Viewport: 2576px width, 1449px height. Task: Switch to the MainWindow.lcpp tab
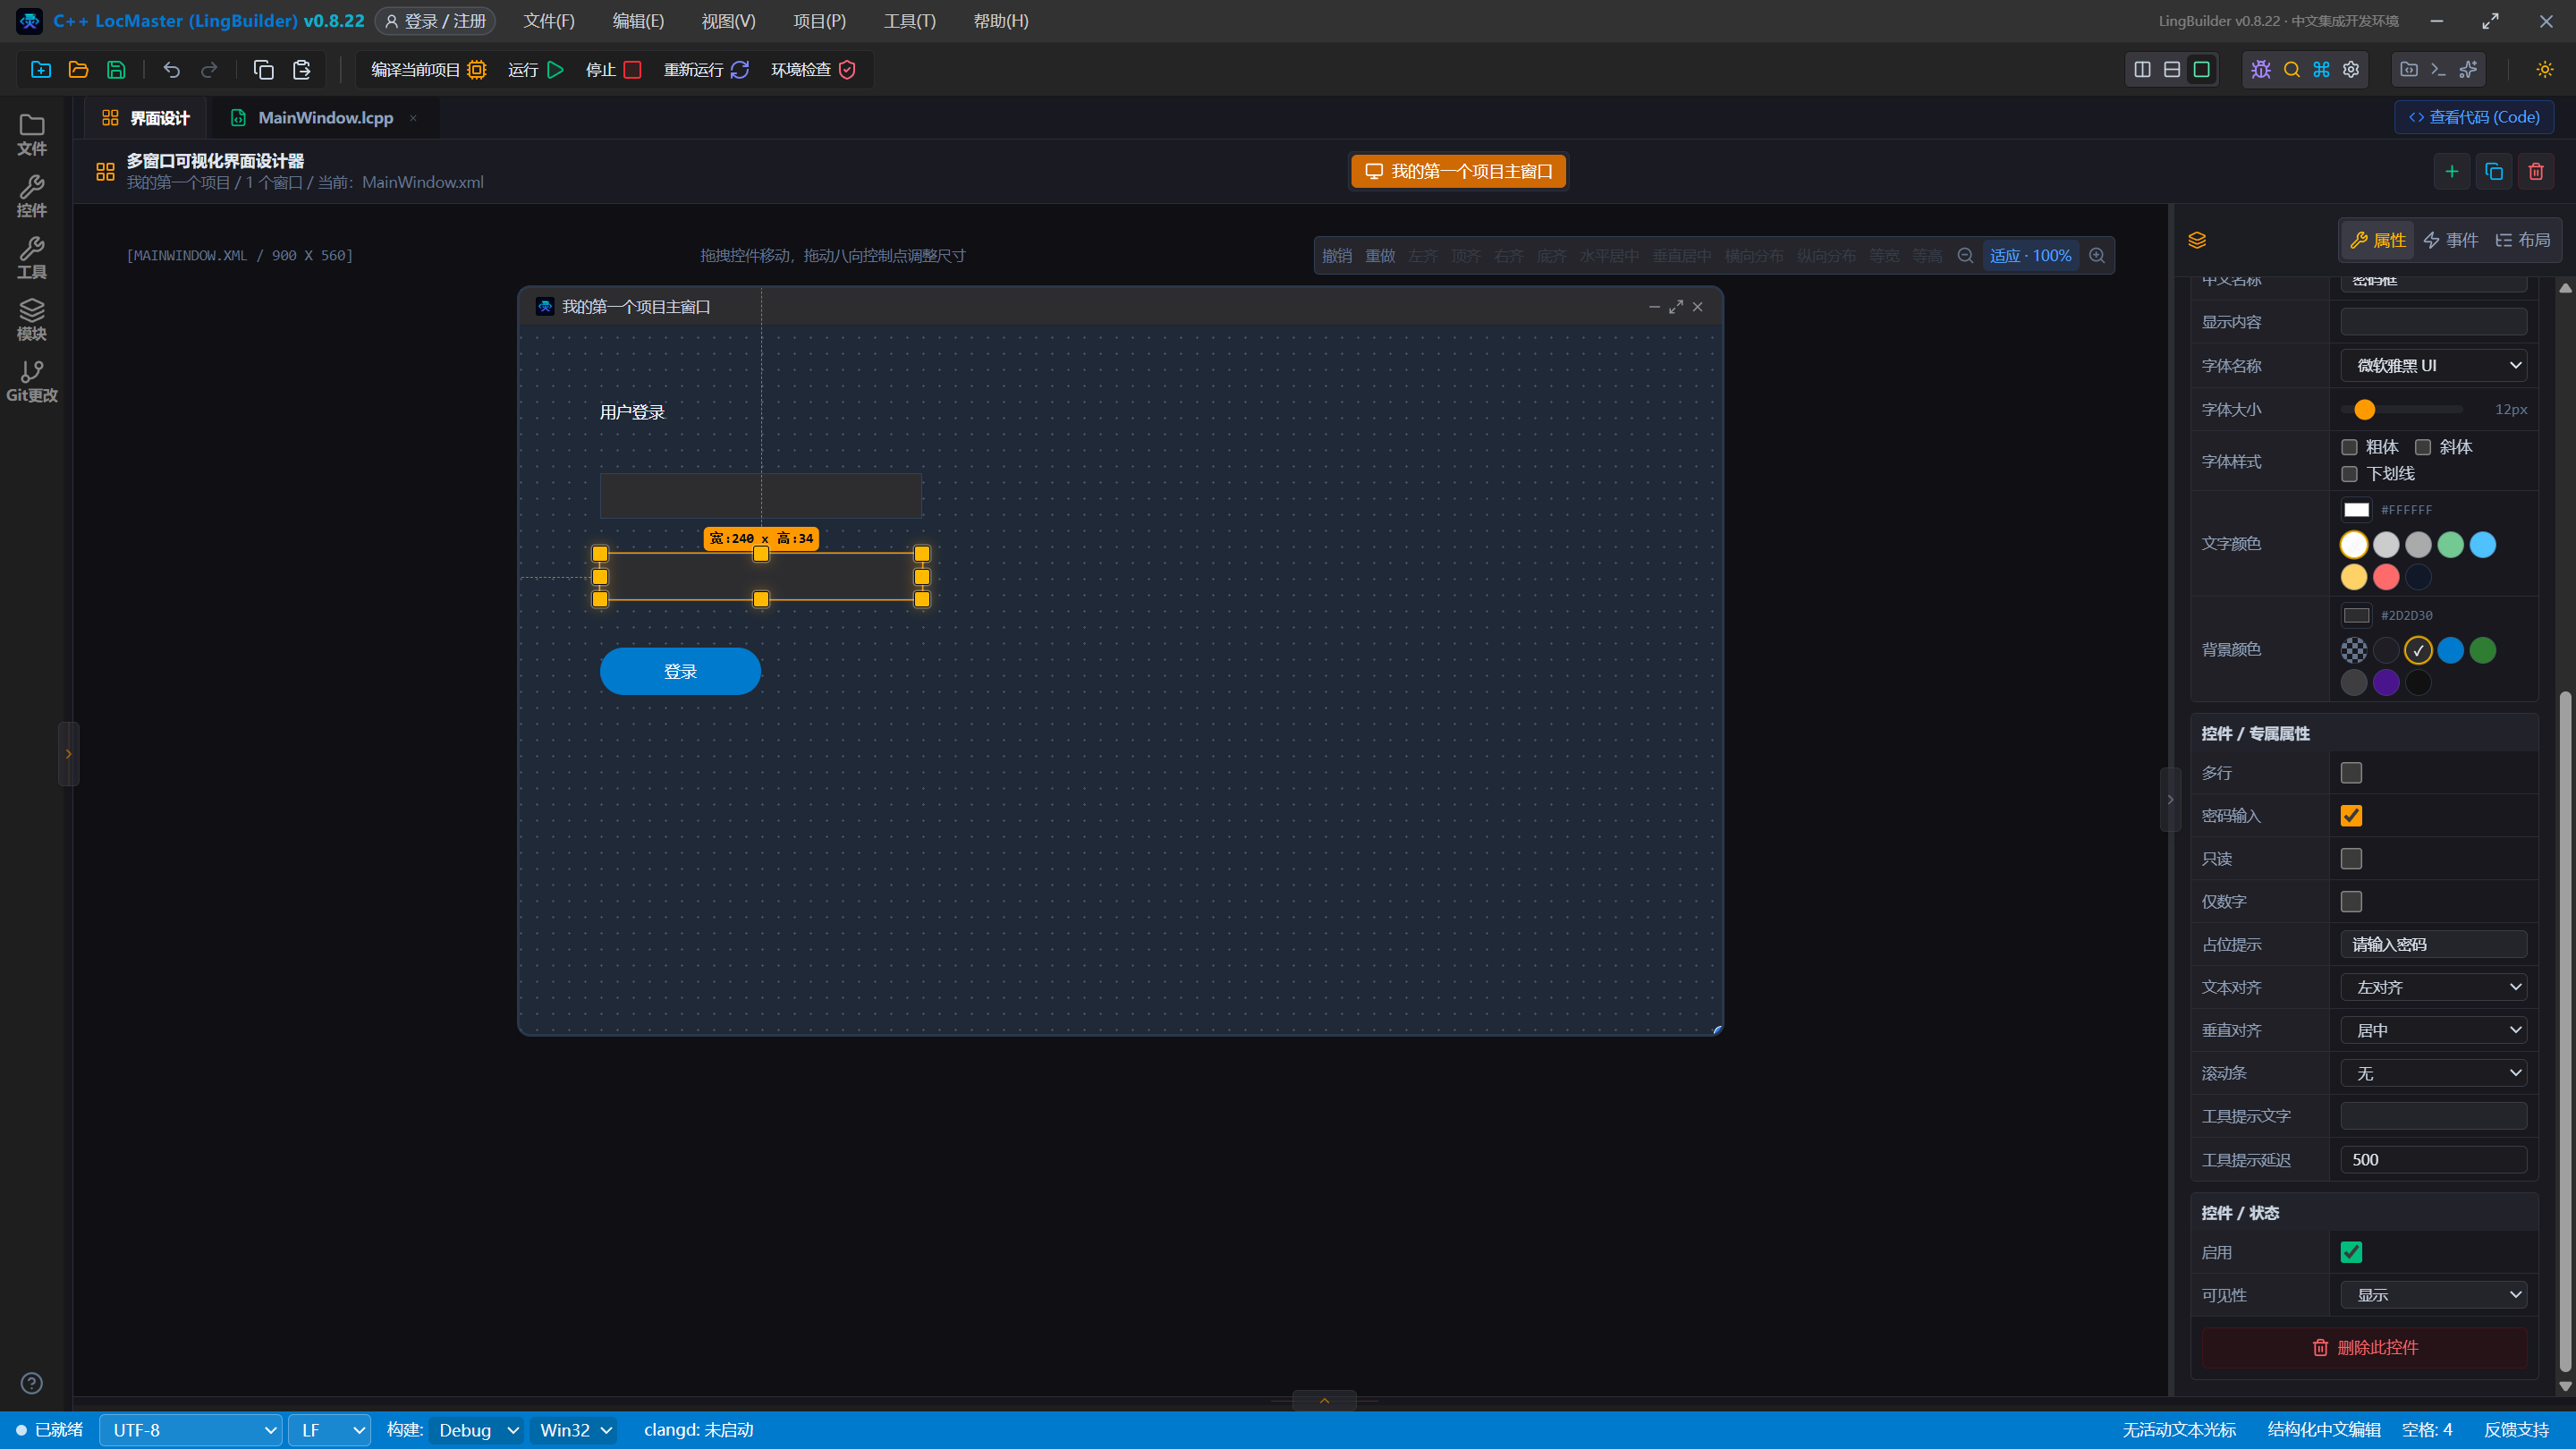(x=325, y=118)
